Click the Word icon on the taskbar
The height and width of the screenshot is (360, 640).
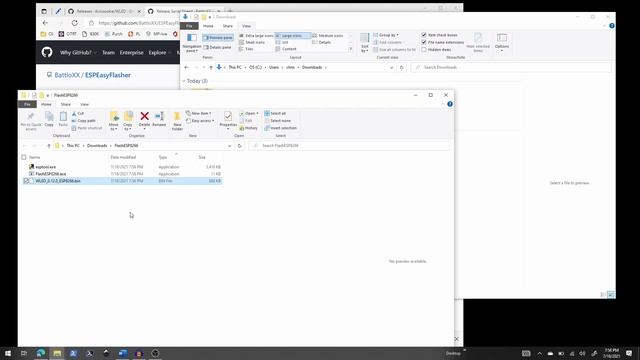point(122,353)
